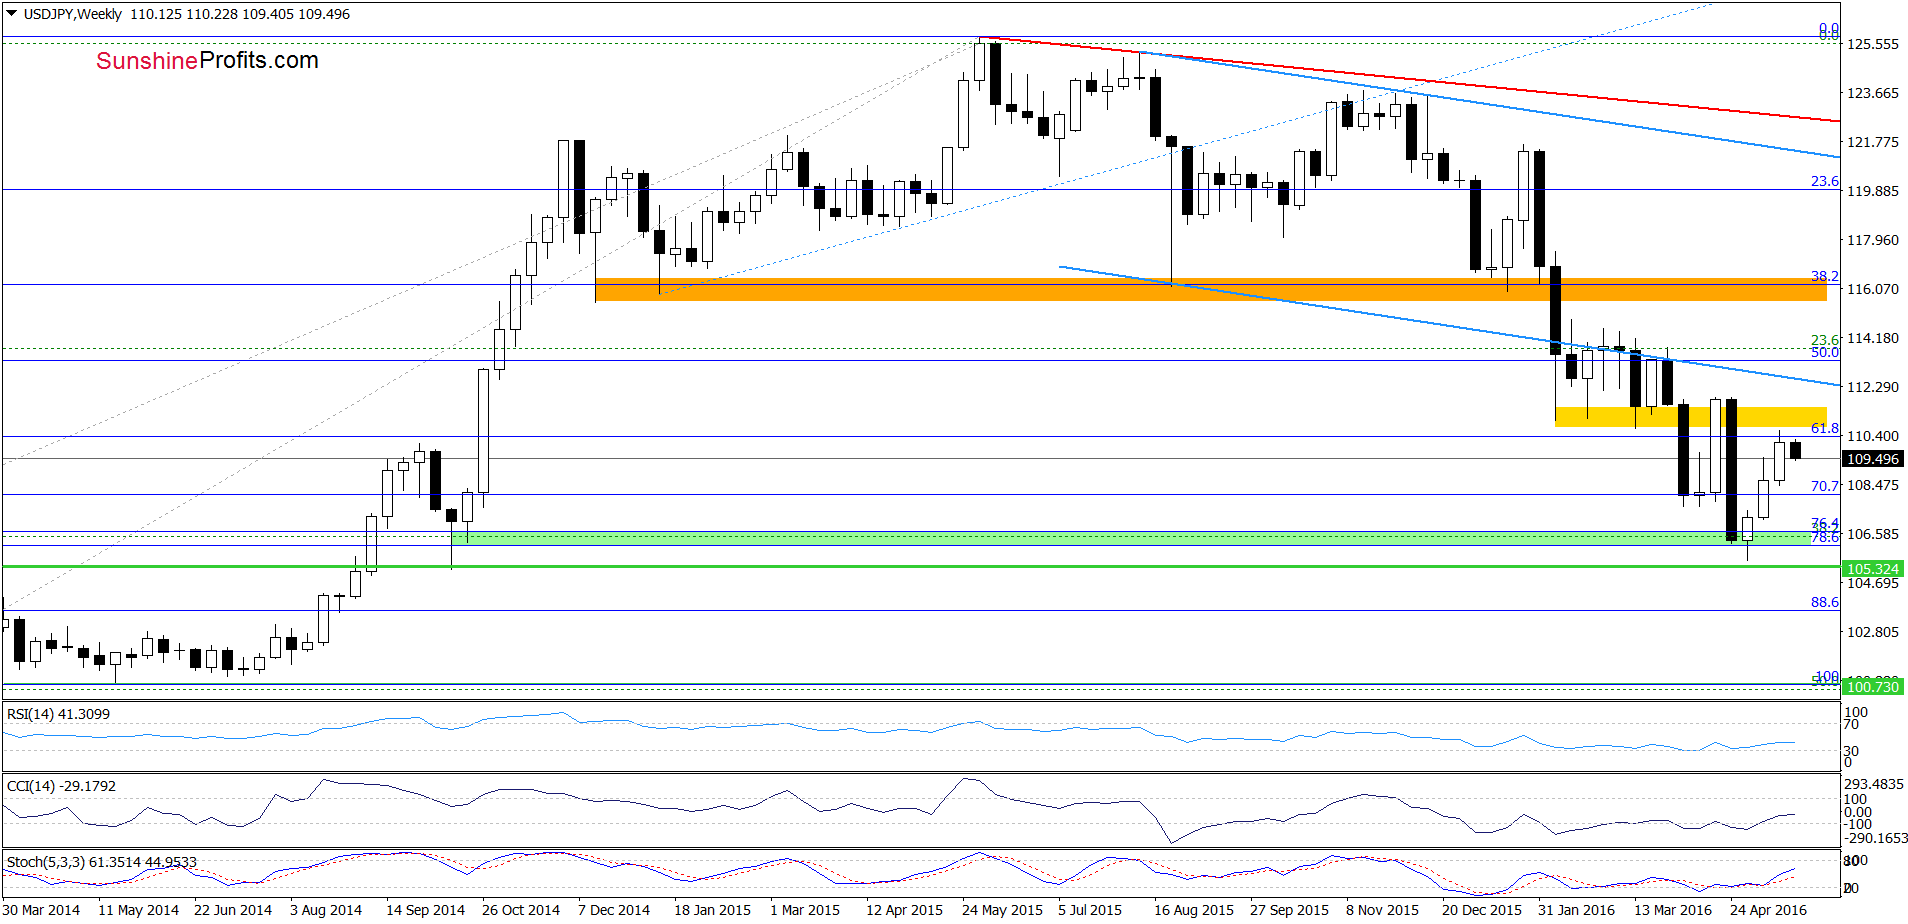The image size is (1908, 924).
Task: Click the green 100.730 price label
Action: [x=1872, y=686]
